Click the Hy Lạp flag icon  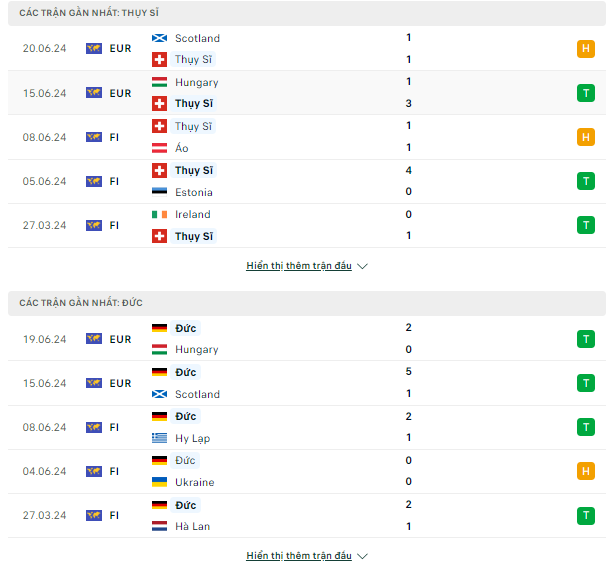coord(159,438)
